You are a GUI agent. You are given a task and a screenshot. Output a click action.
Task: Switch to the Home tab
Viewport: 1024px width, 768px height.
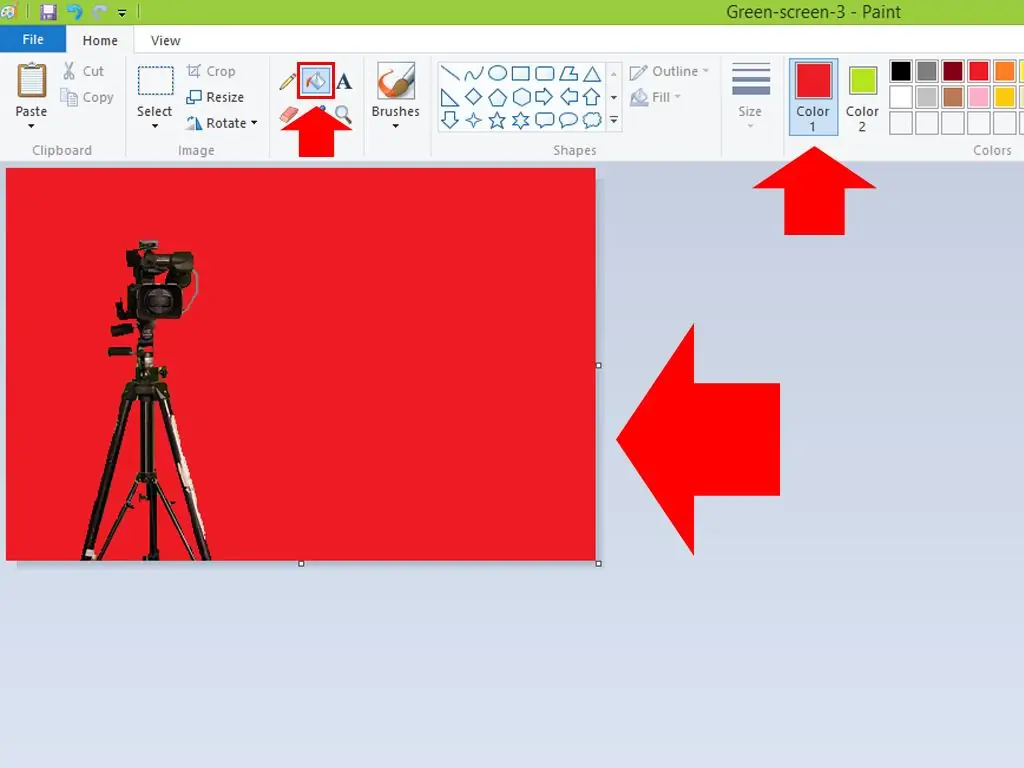tap(100, 40)
